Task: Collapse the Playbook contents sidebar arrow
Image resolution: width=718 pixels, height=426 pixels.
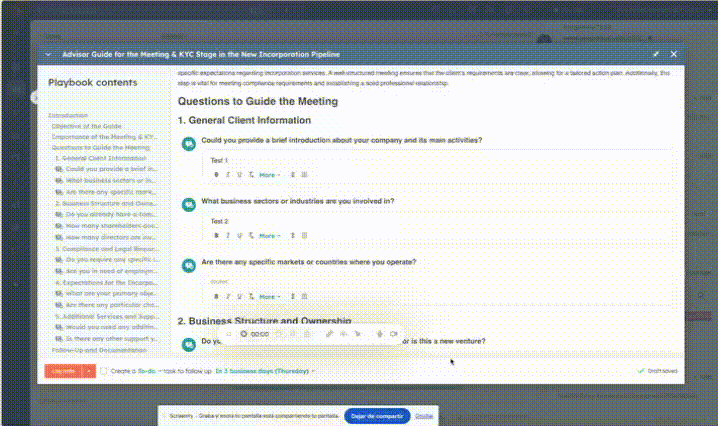Action: tap(34, 97)
